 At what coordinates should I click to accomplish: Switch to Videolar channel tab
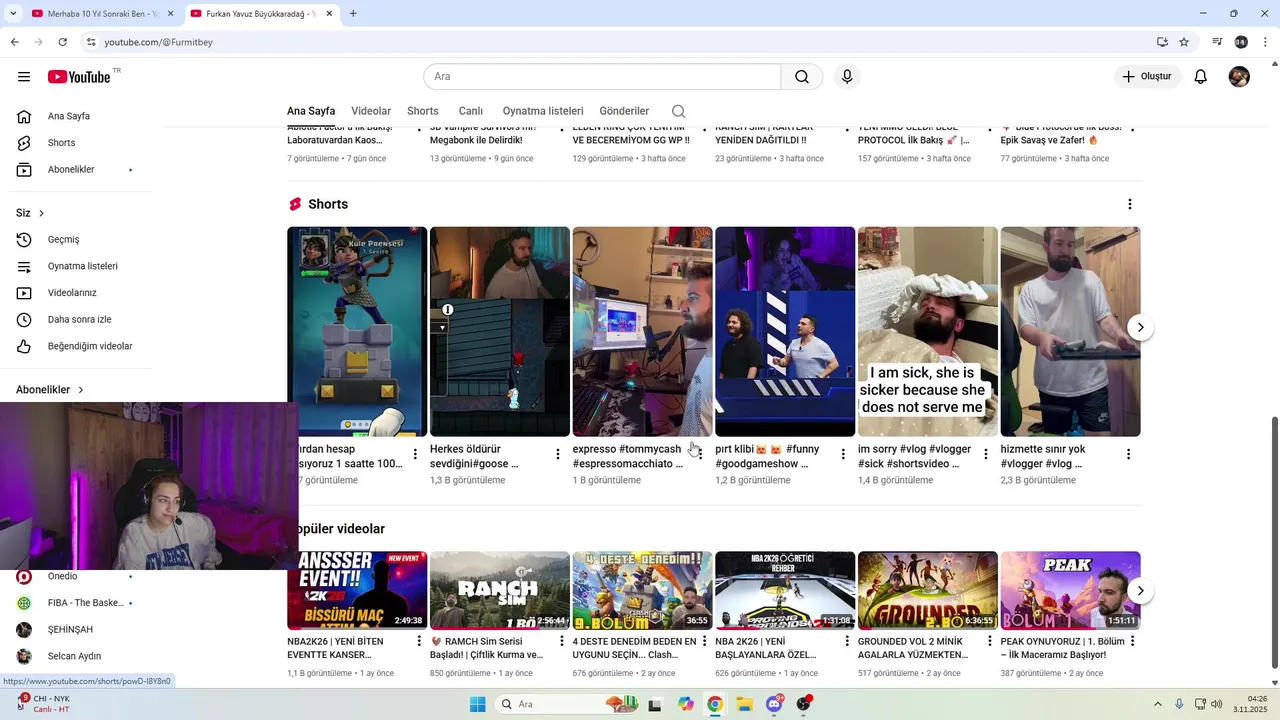[x=371, y=111]
